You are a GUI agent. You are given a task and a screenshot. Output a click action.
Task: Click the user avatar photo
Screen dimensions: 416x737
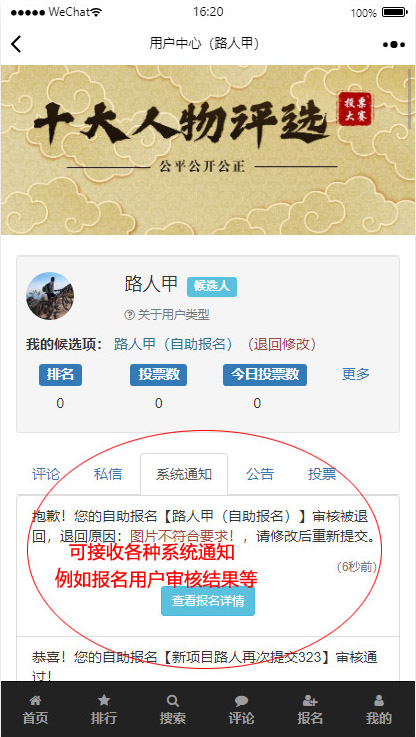pos(50,296)
